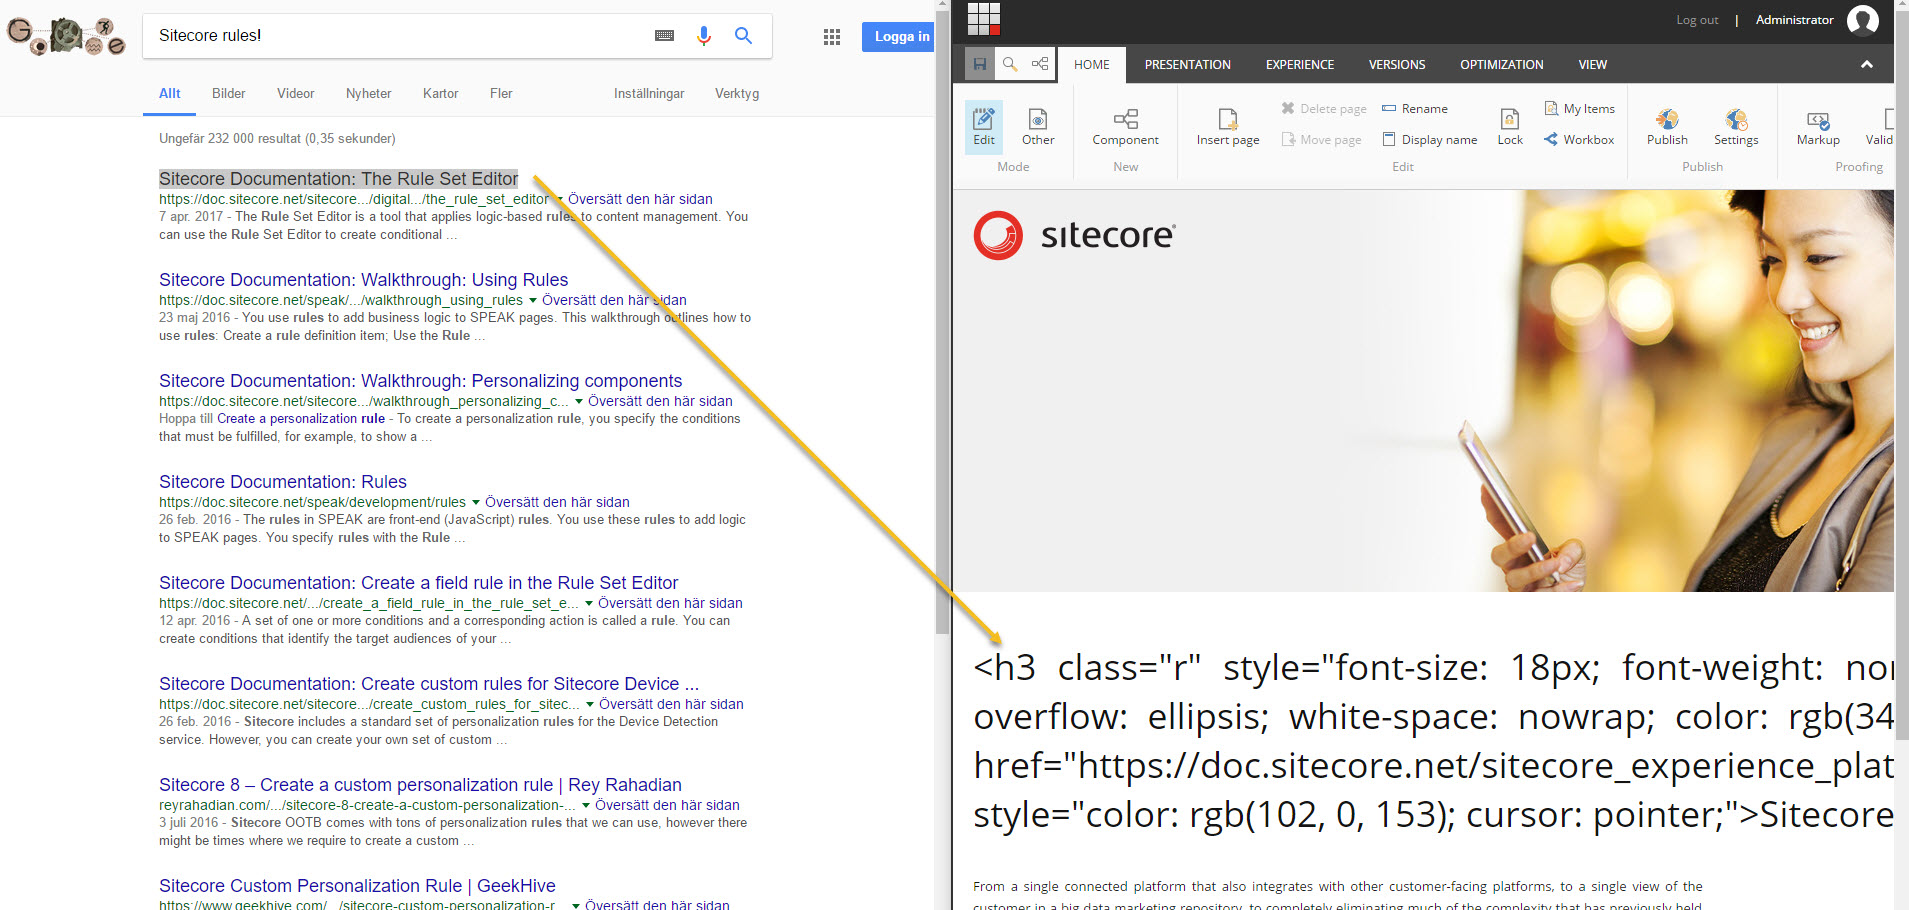Image resolution: width=1909 pixels, height=910 pixels.
Task: Expand options arrow for Rule Set Editor result
Action: point(560,199)
